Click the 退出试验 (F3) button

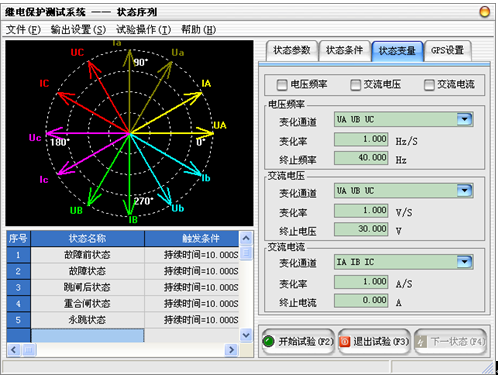(374, 342)
